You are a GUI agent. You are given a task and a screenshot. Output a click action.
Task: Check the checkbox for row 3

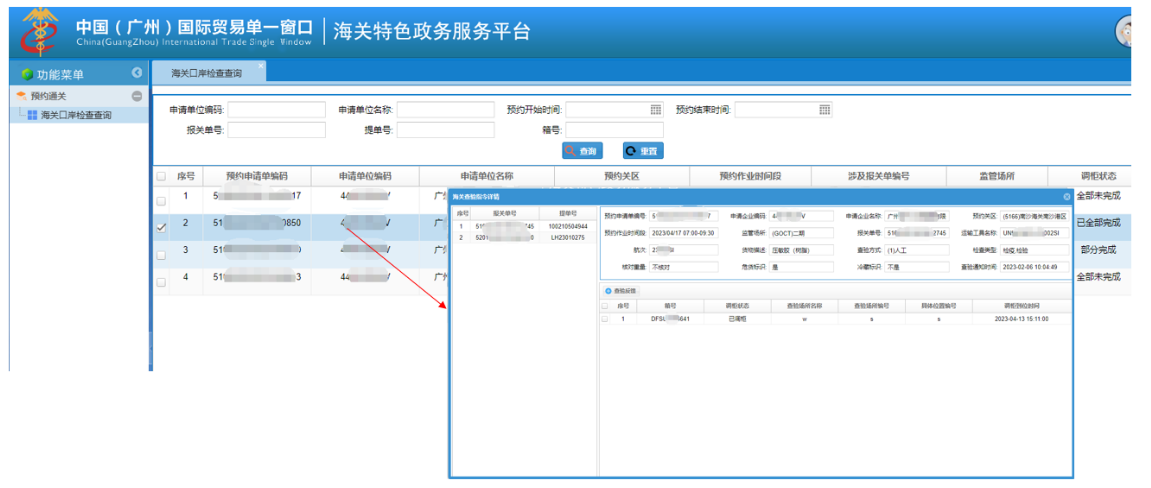click(161, 255)
